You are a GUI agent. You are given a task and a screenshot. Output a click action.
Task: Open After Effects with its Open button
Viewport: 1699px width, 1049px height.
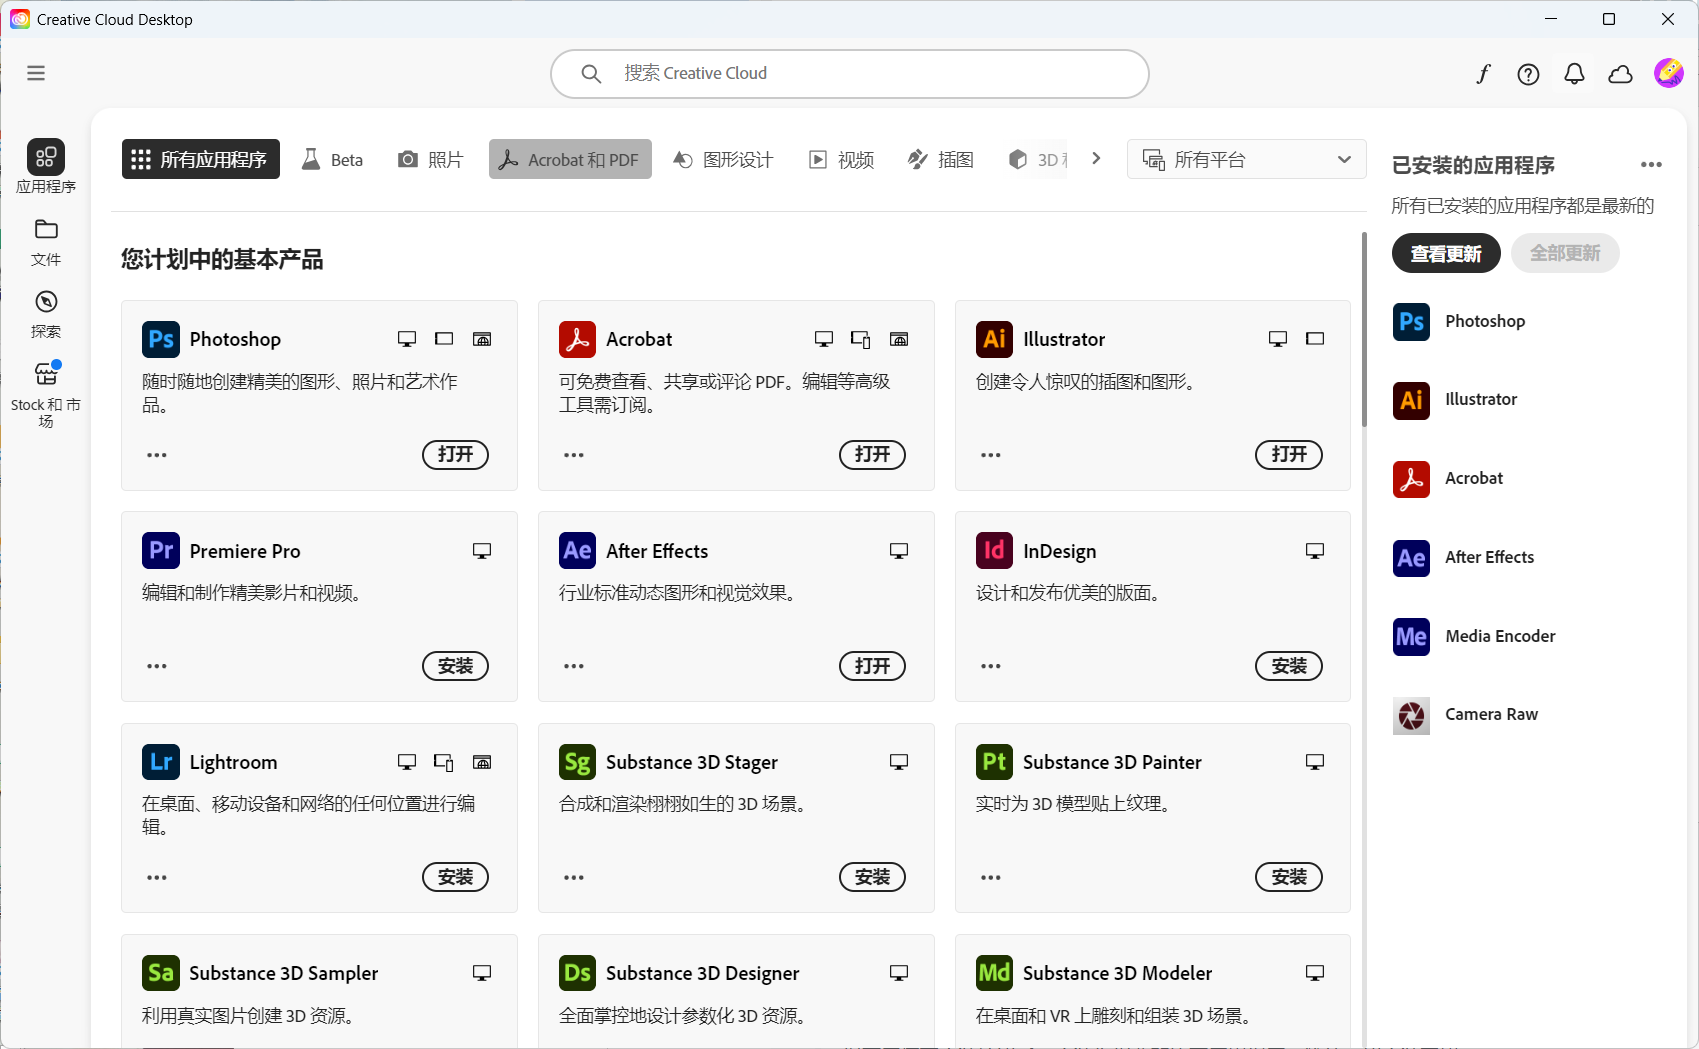click(x=872, y=666)
